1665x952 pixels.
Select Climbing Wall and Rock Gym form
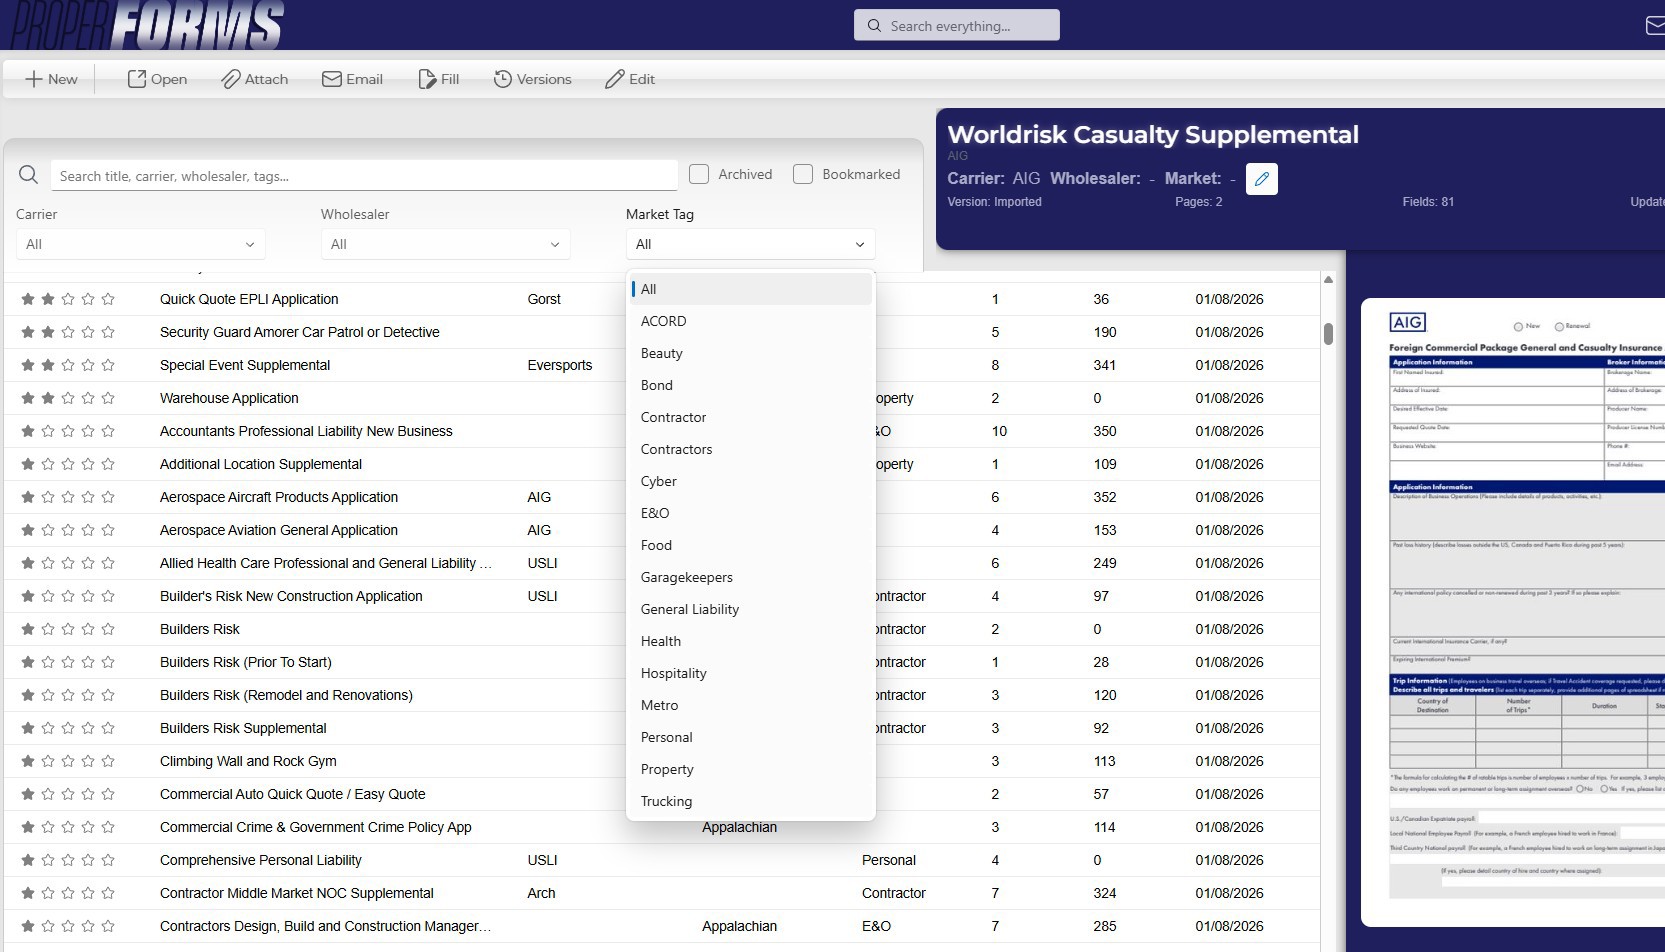point(248,761)
